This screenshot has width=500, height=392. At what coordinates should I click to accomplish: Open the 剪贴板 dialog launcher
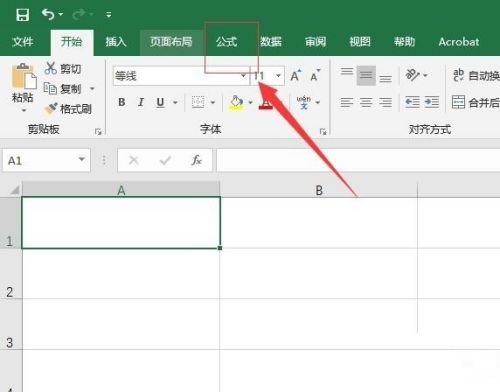tap(98, 132)
